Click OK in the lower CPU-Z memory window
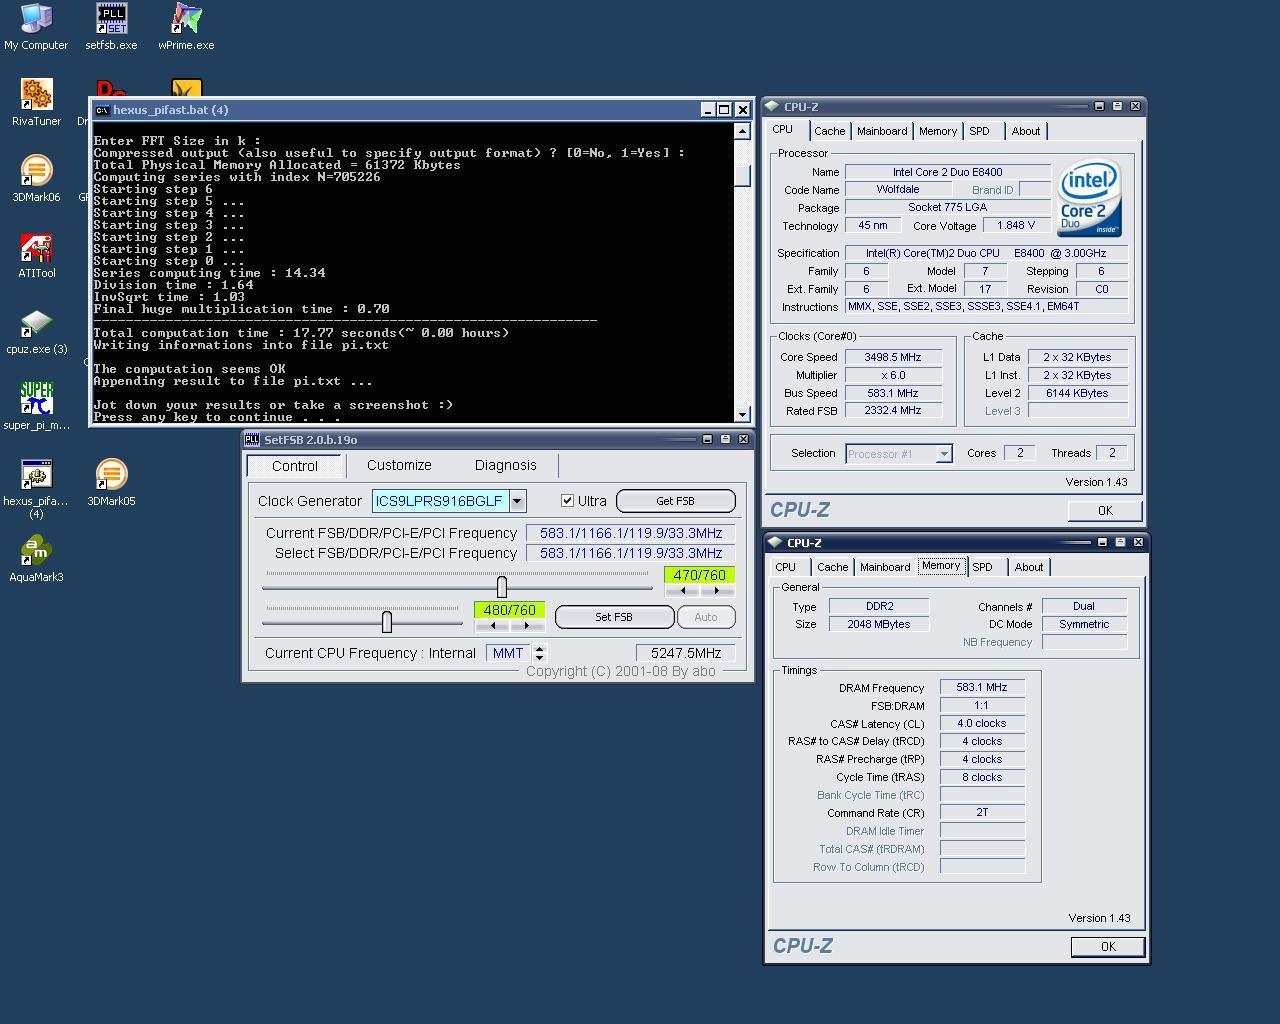This screenshot has height=1024, width=1280. pyautogui.click(x=1108, y=947)
